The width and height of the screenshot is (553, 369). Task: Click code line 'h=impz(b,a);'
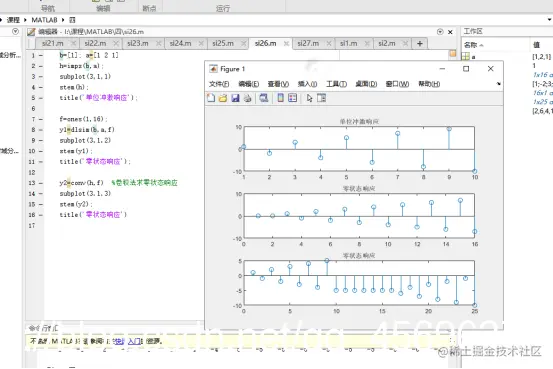click(x=81, y=66)
